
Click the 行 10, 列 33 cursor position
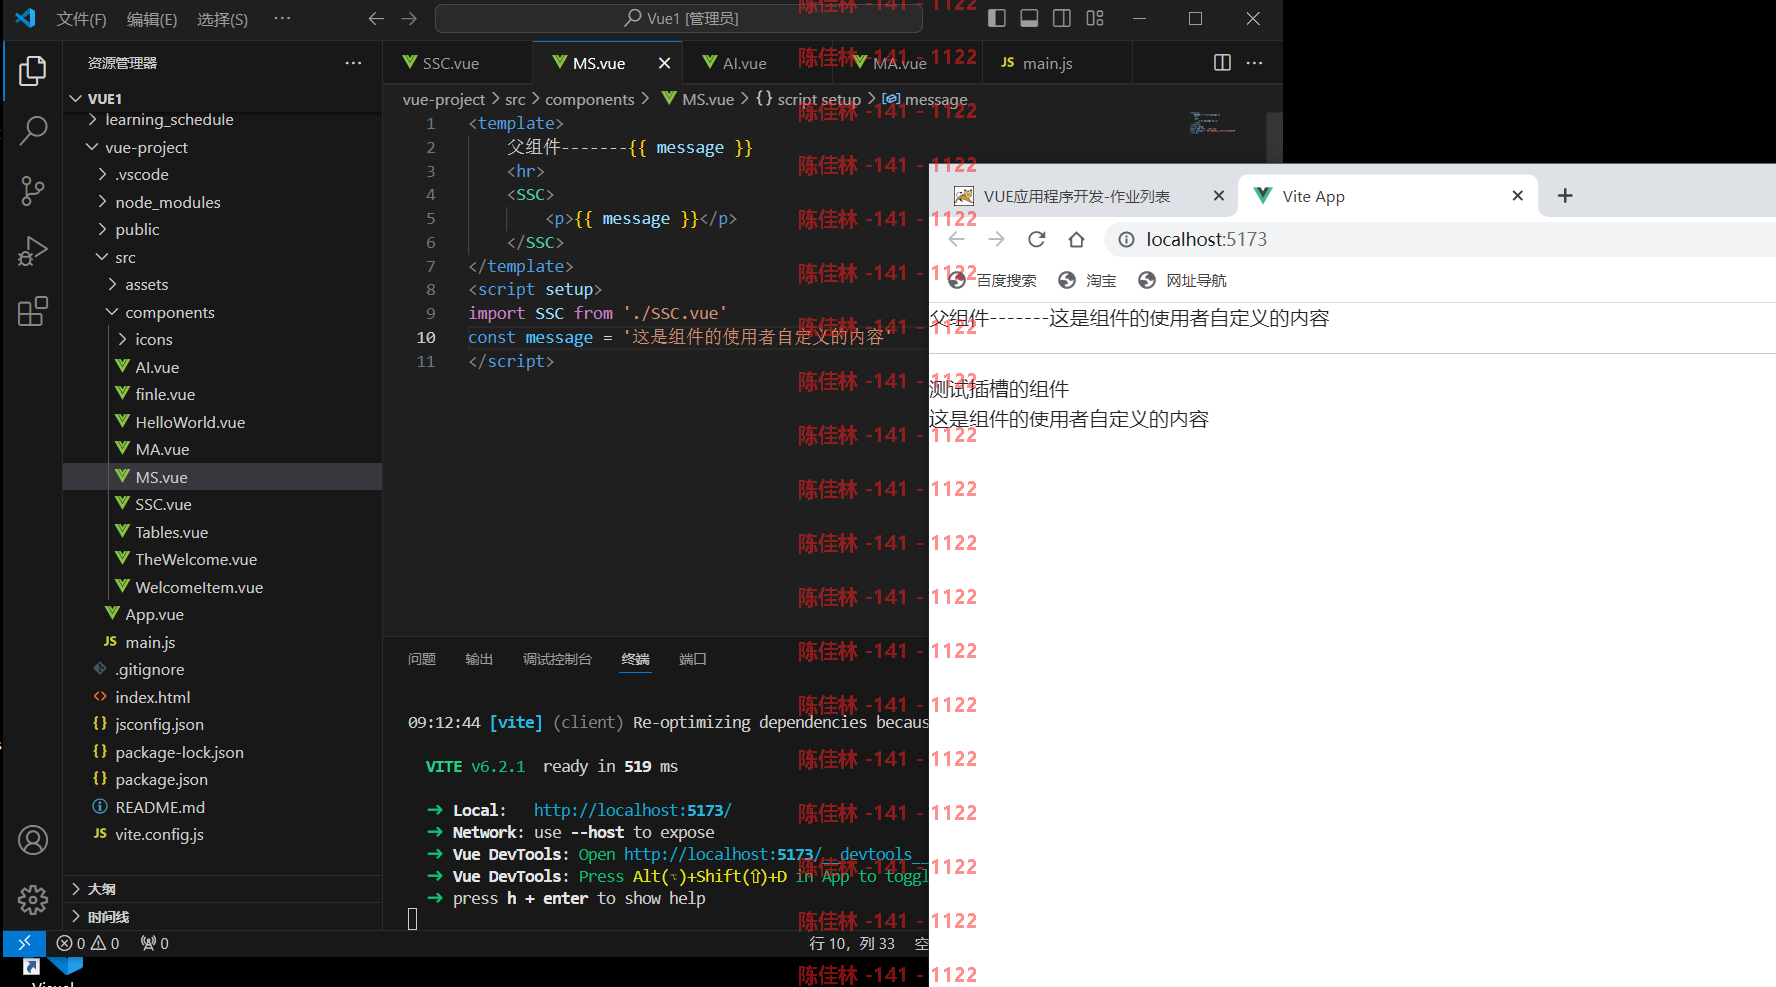pyautogui.click(x=851, y=943)
